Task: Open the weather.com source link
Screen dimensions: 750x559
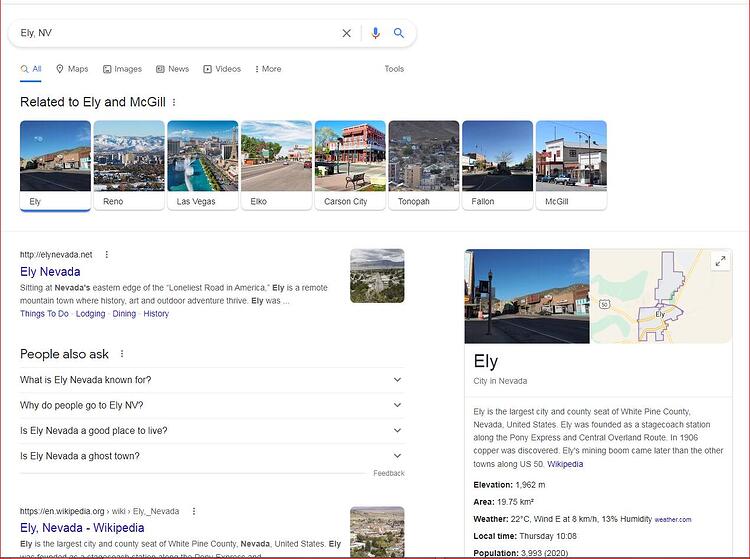Action: click(x=673, y=519)
